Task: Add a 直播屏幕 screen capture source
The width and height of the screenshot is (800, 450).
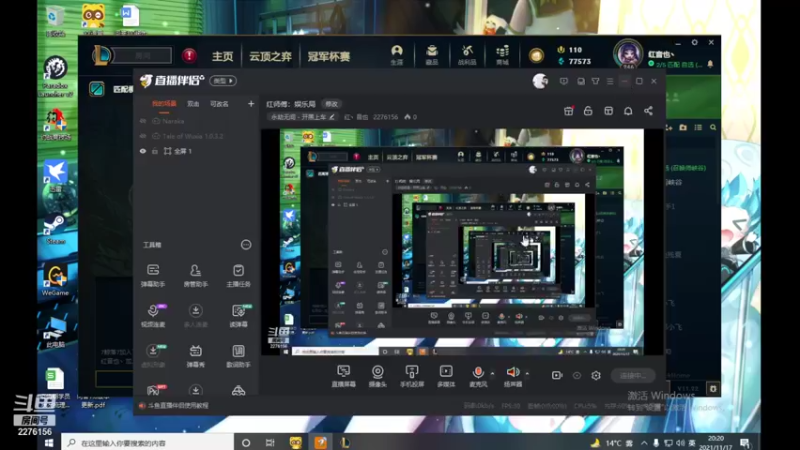Action: click(x=343, y=377)
